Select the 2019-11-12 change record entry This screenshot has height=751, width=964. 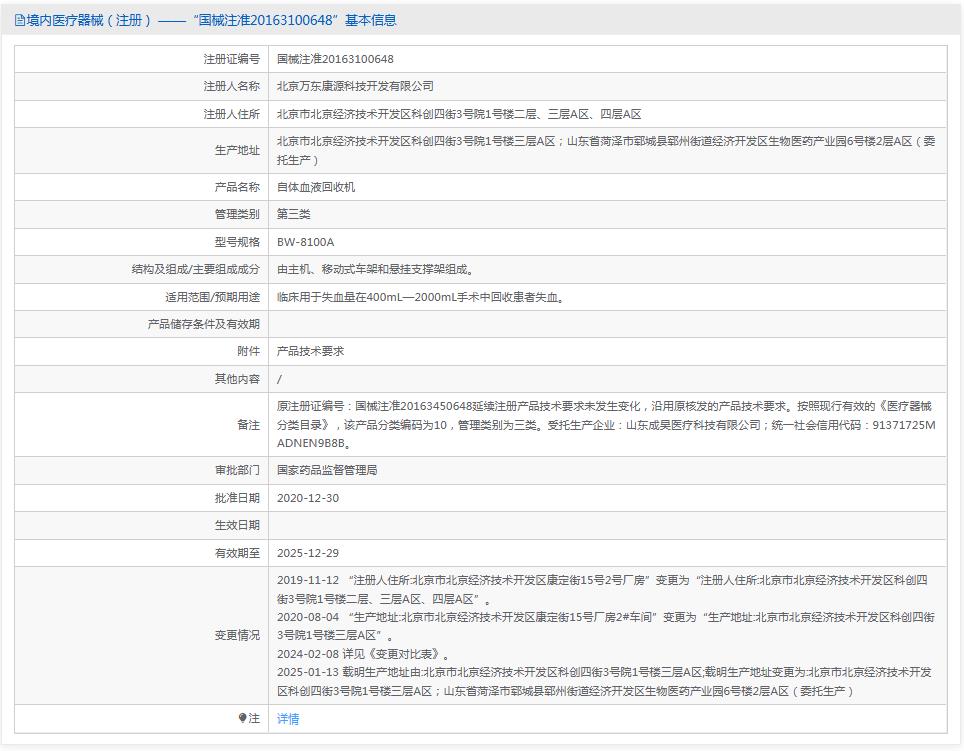602,589
